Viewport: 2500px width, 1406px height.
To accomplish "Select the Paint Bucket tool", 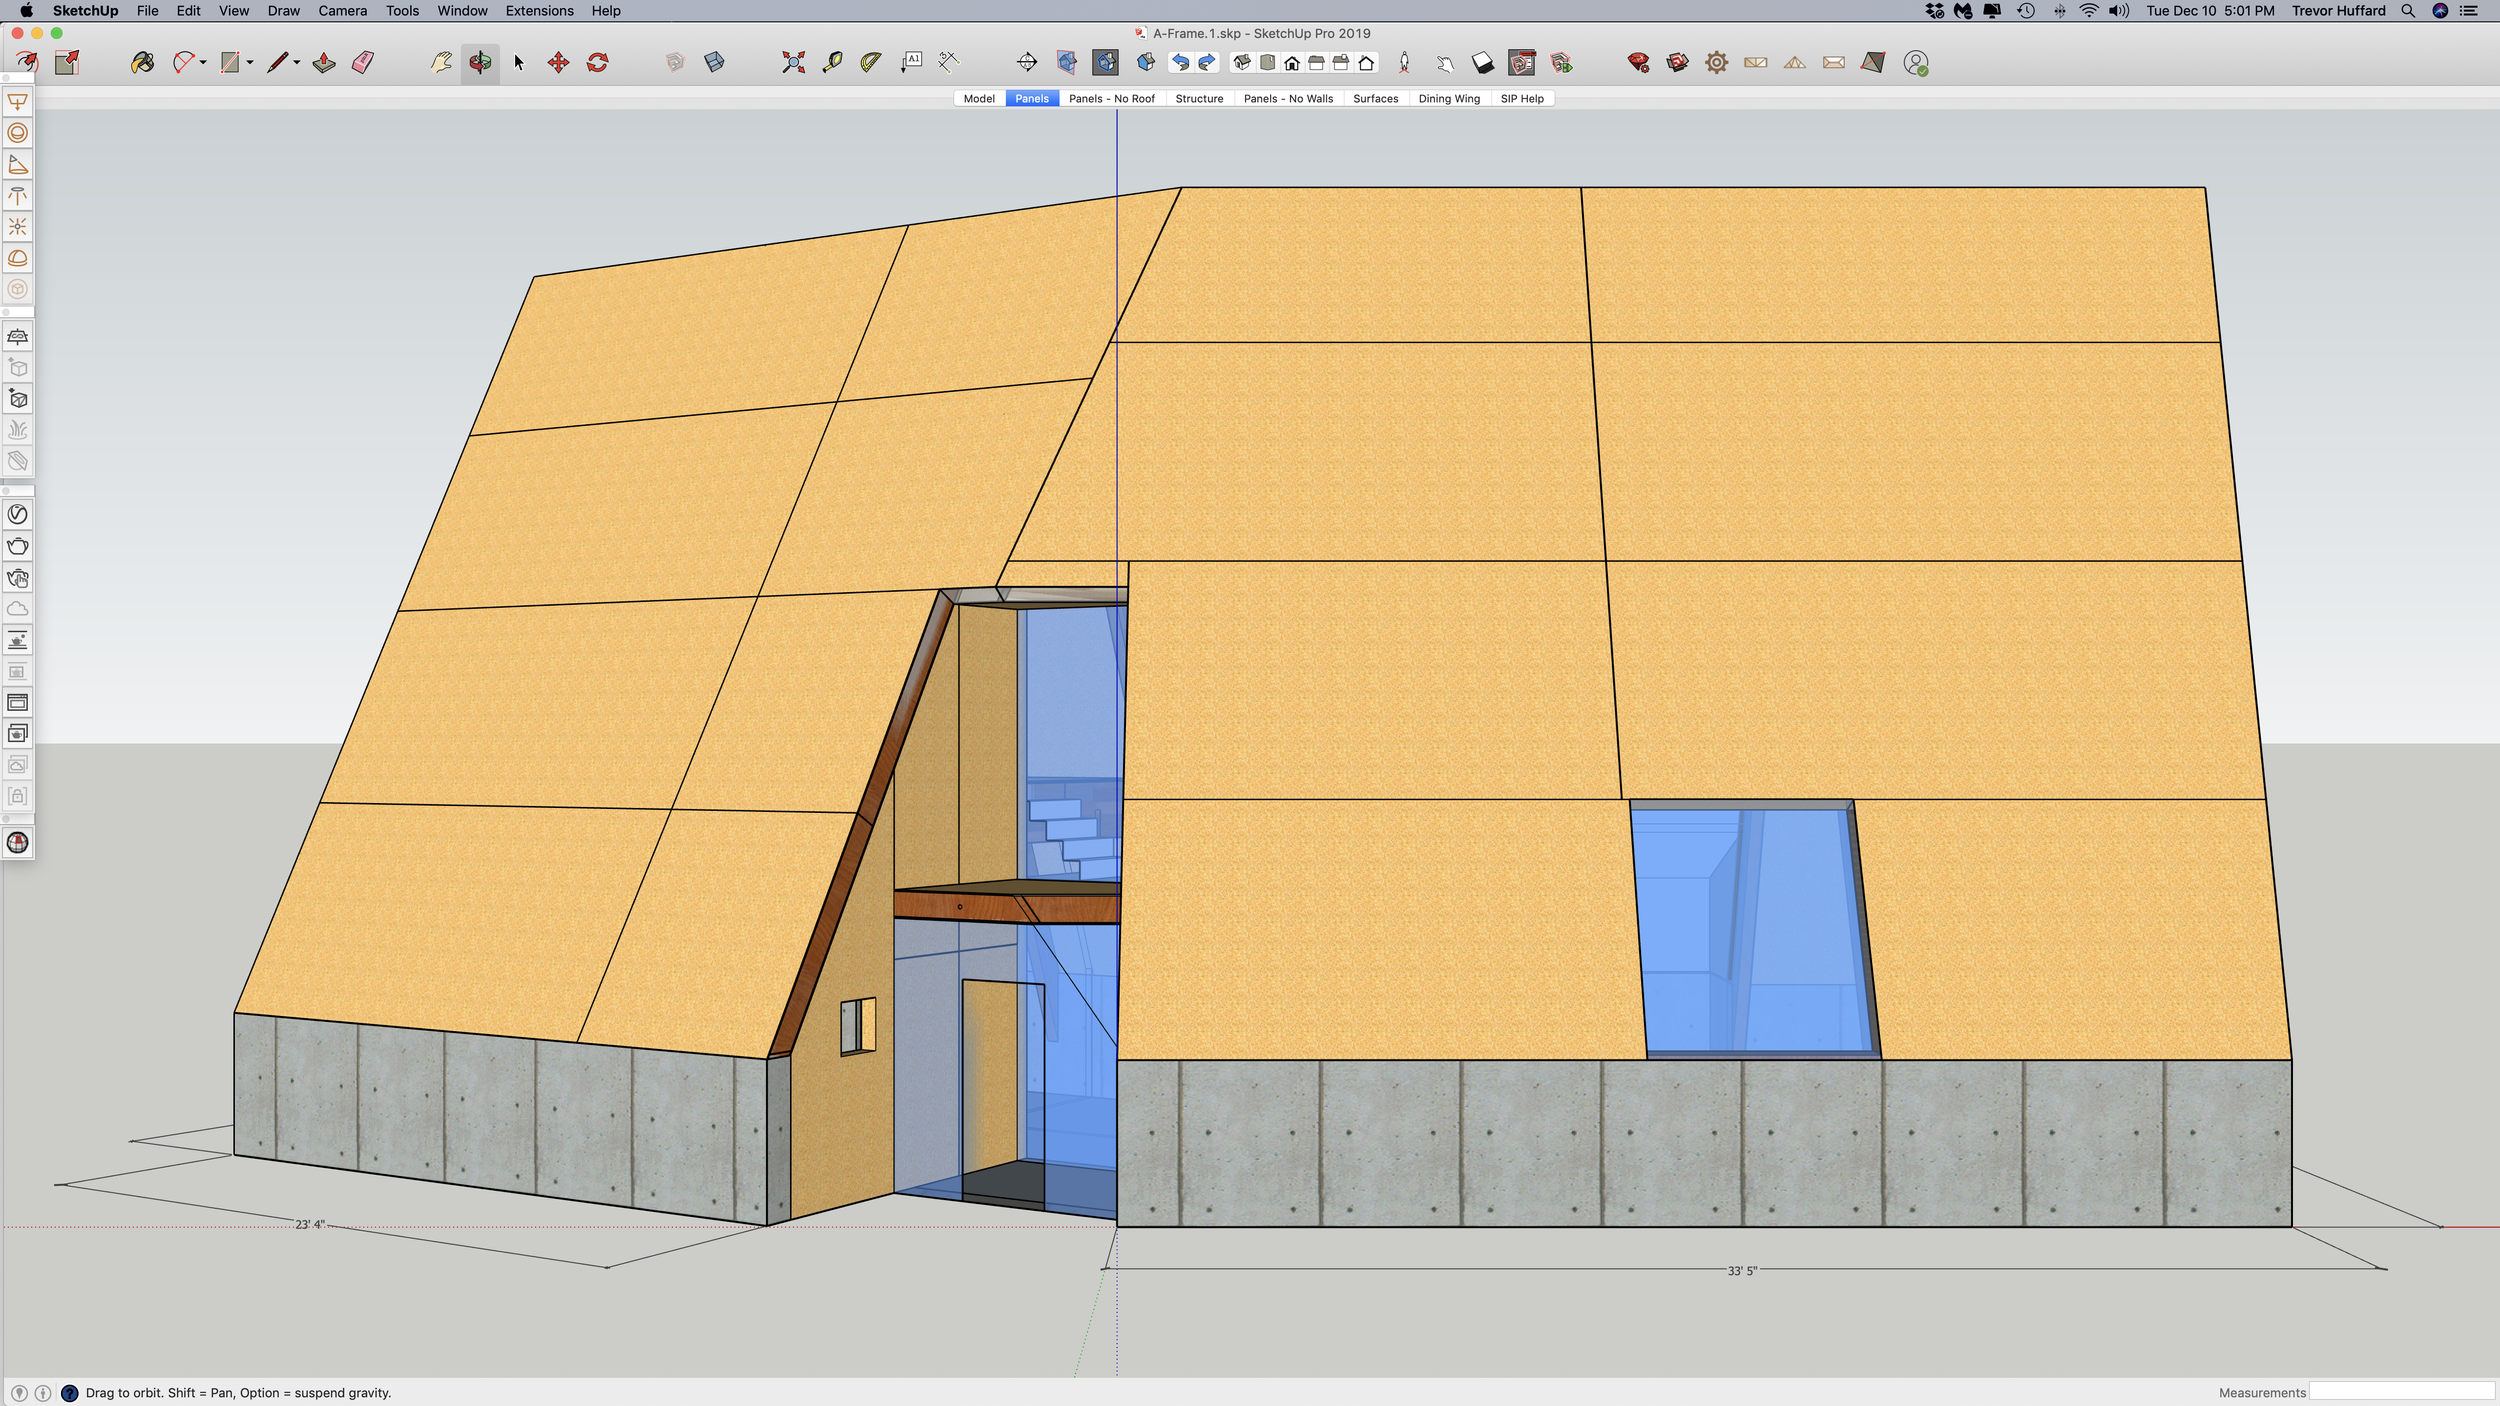I will point(142,63).
